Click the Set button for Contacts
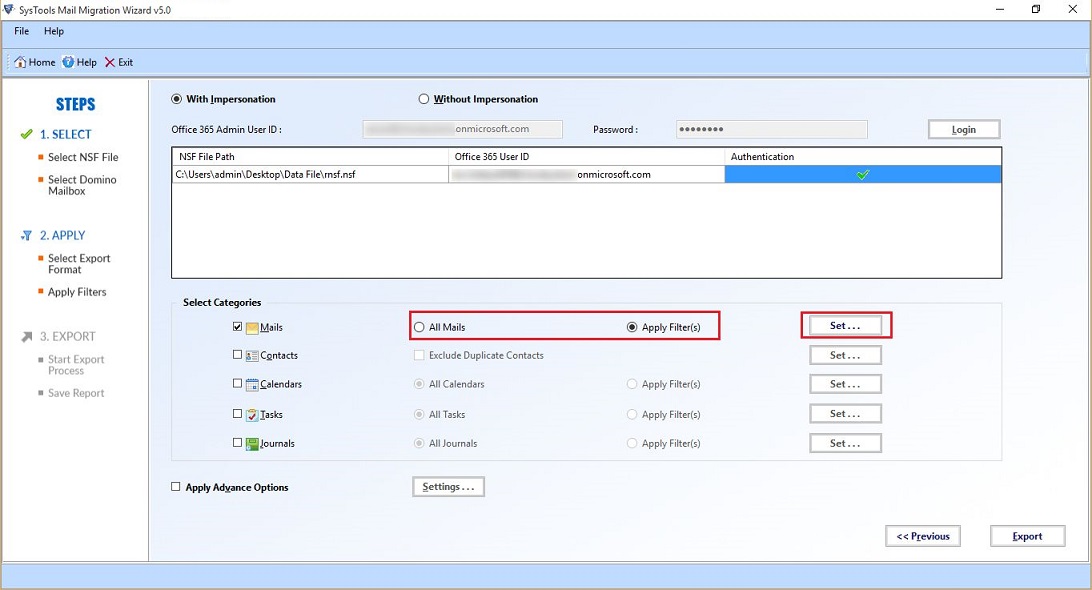The height and width of the screenshot is (590, 1092). (845, 355)
